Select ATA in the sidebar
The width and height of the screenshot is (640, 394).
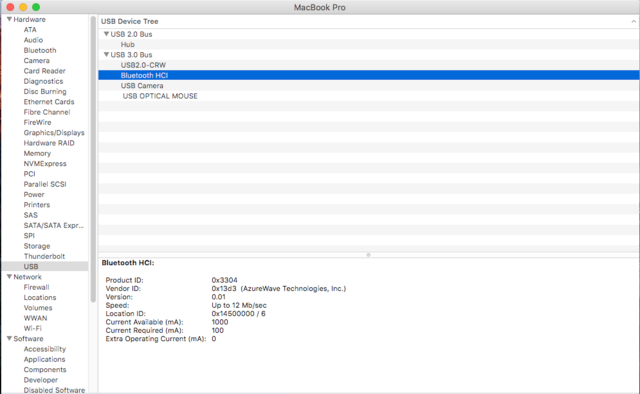coord(30,30)
